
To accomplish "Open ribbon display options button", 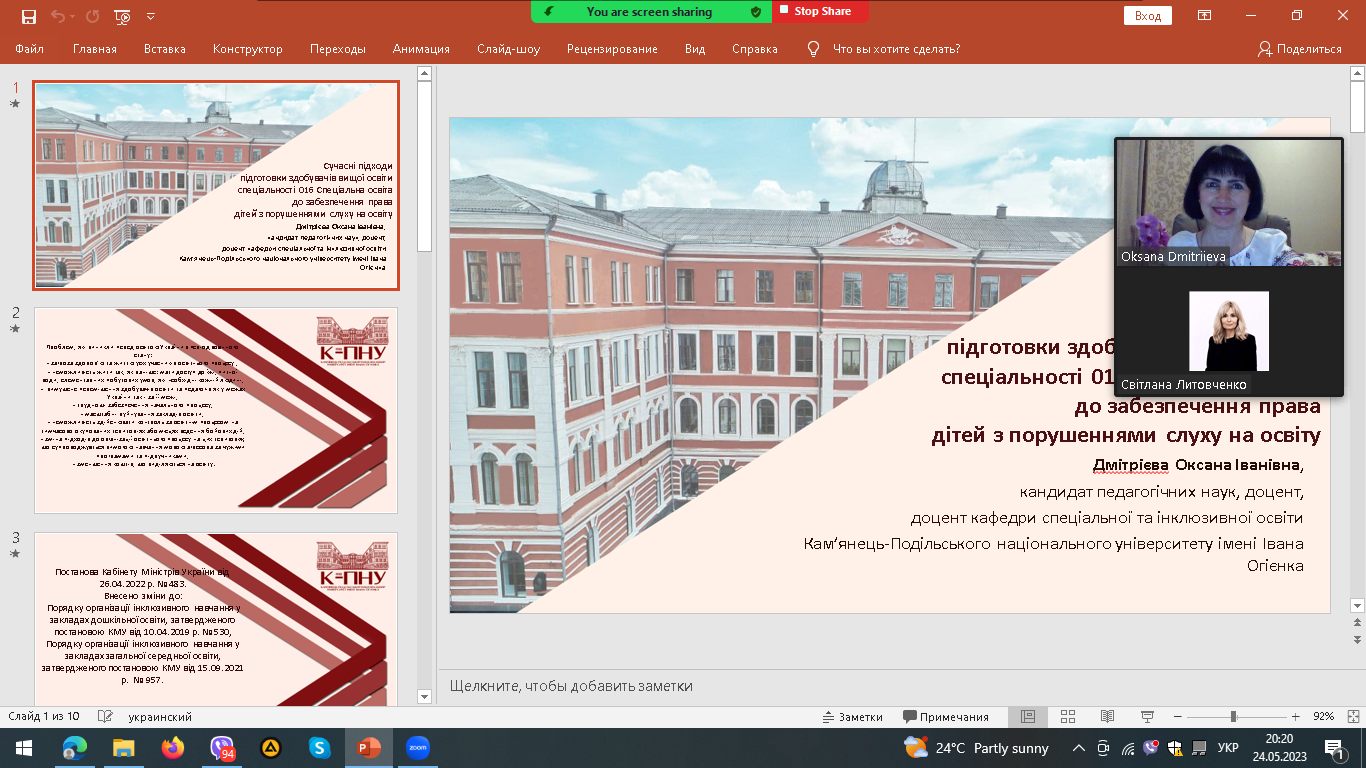I will (x=1205, y=15).
